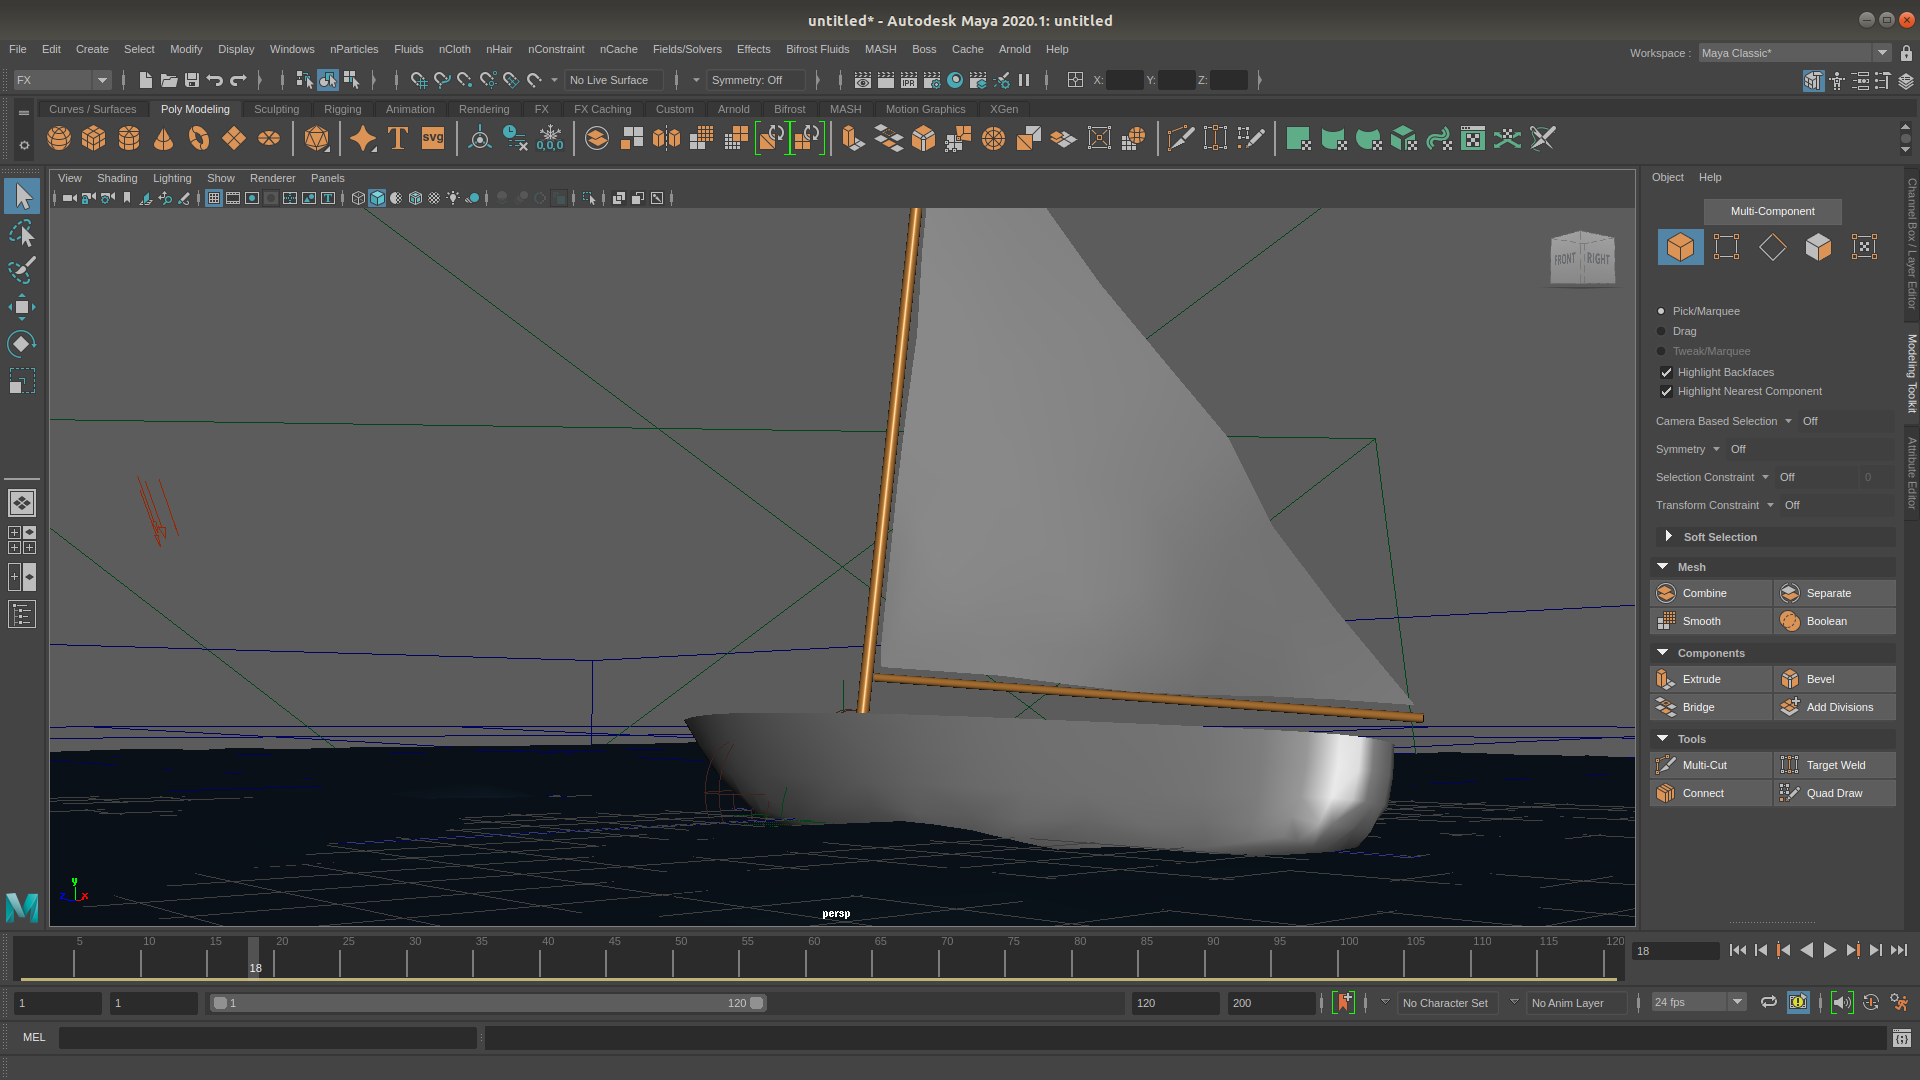Switch to the Sculpting shelf tab

click(x=276, y=109)
